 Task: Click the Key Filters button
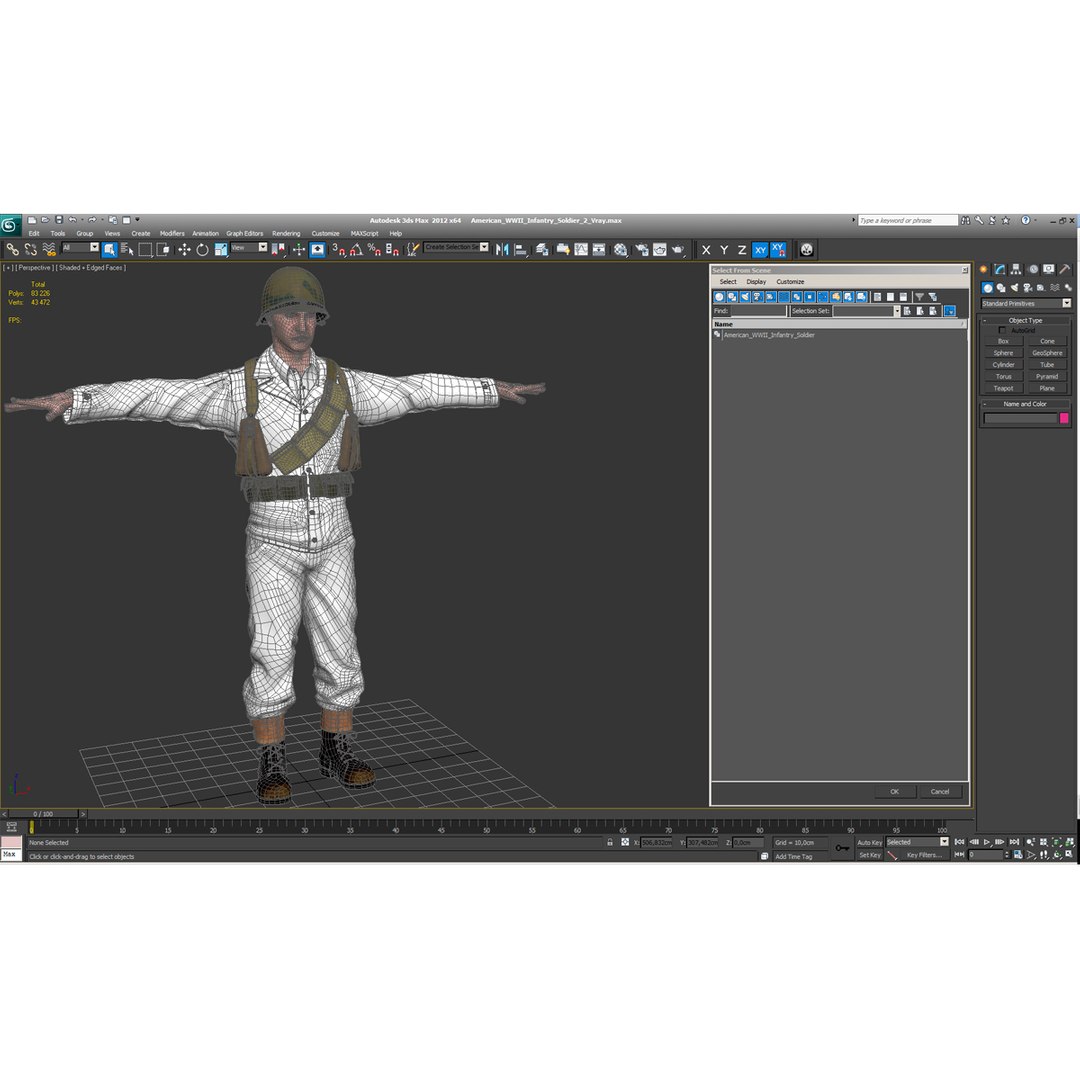click(x=924, y=855)
